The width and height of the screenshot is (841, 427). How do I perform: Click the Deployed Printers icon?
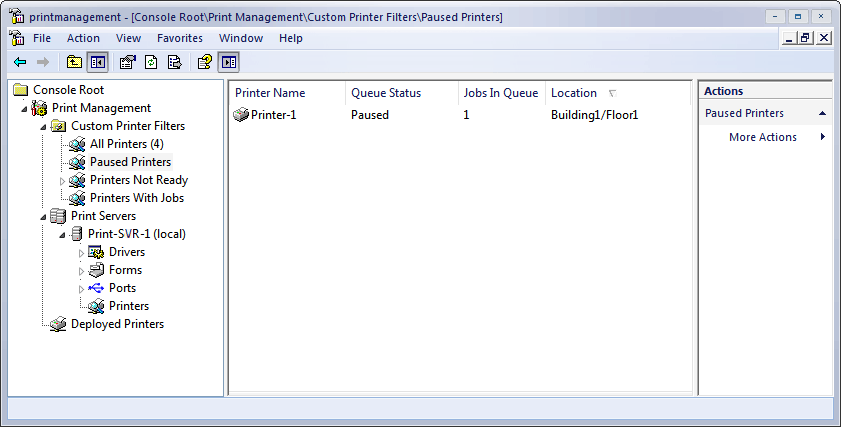click(58, 324)
